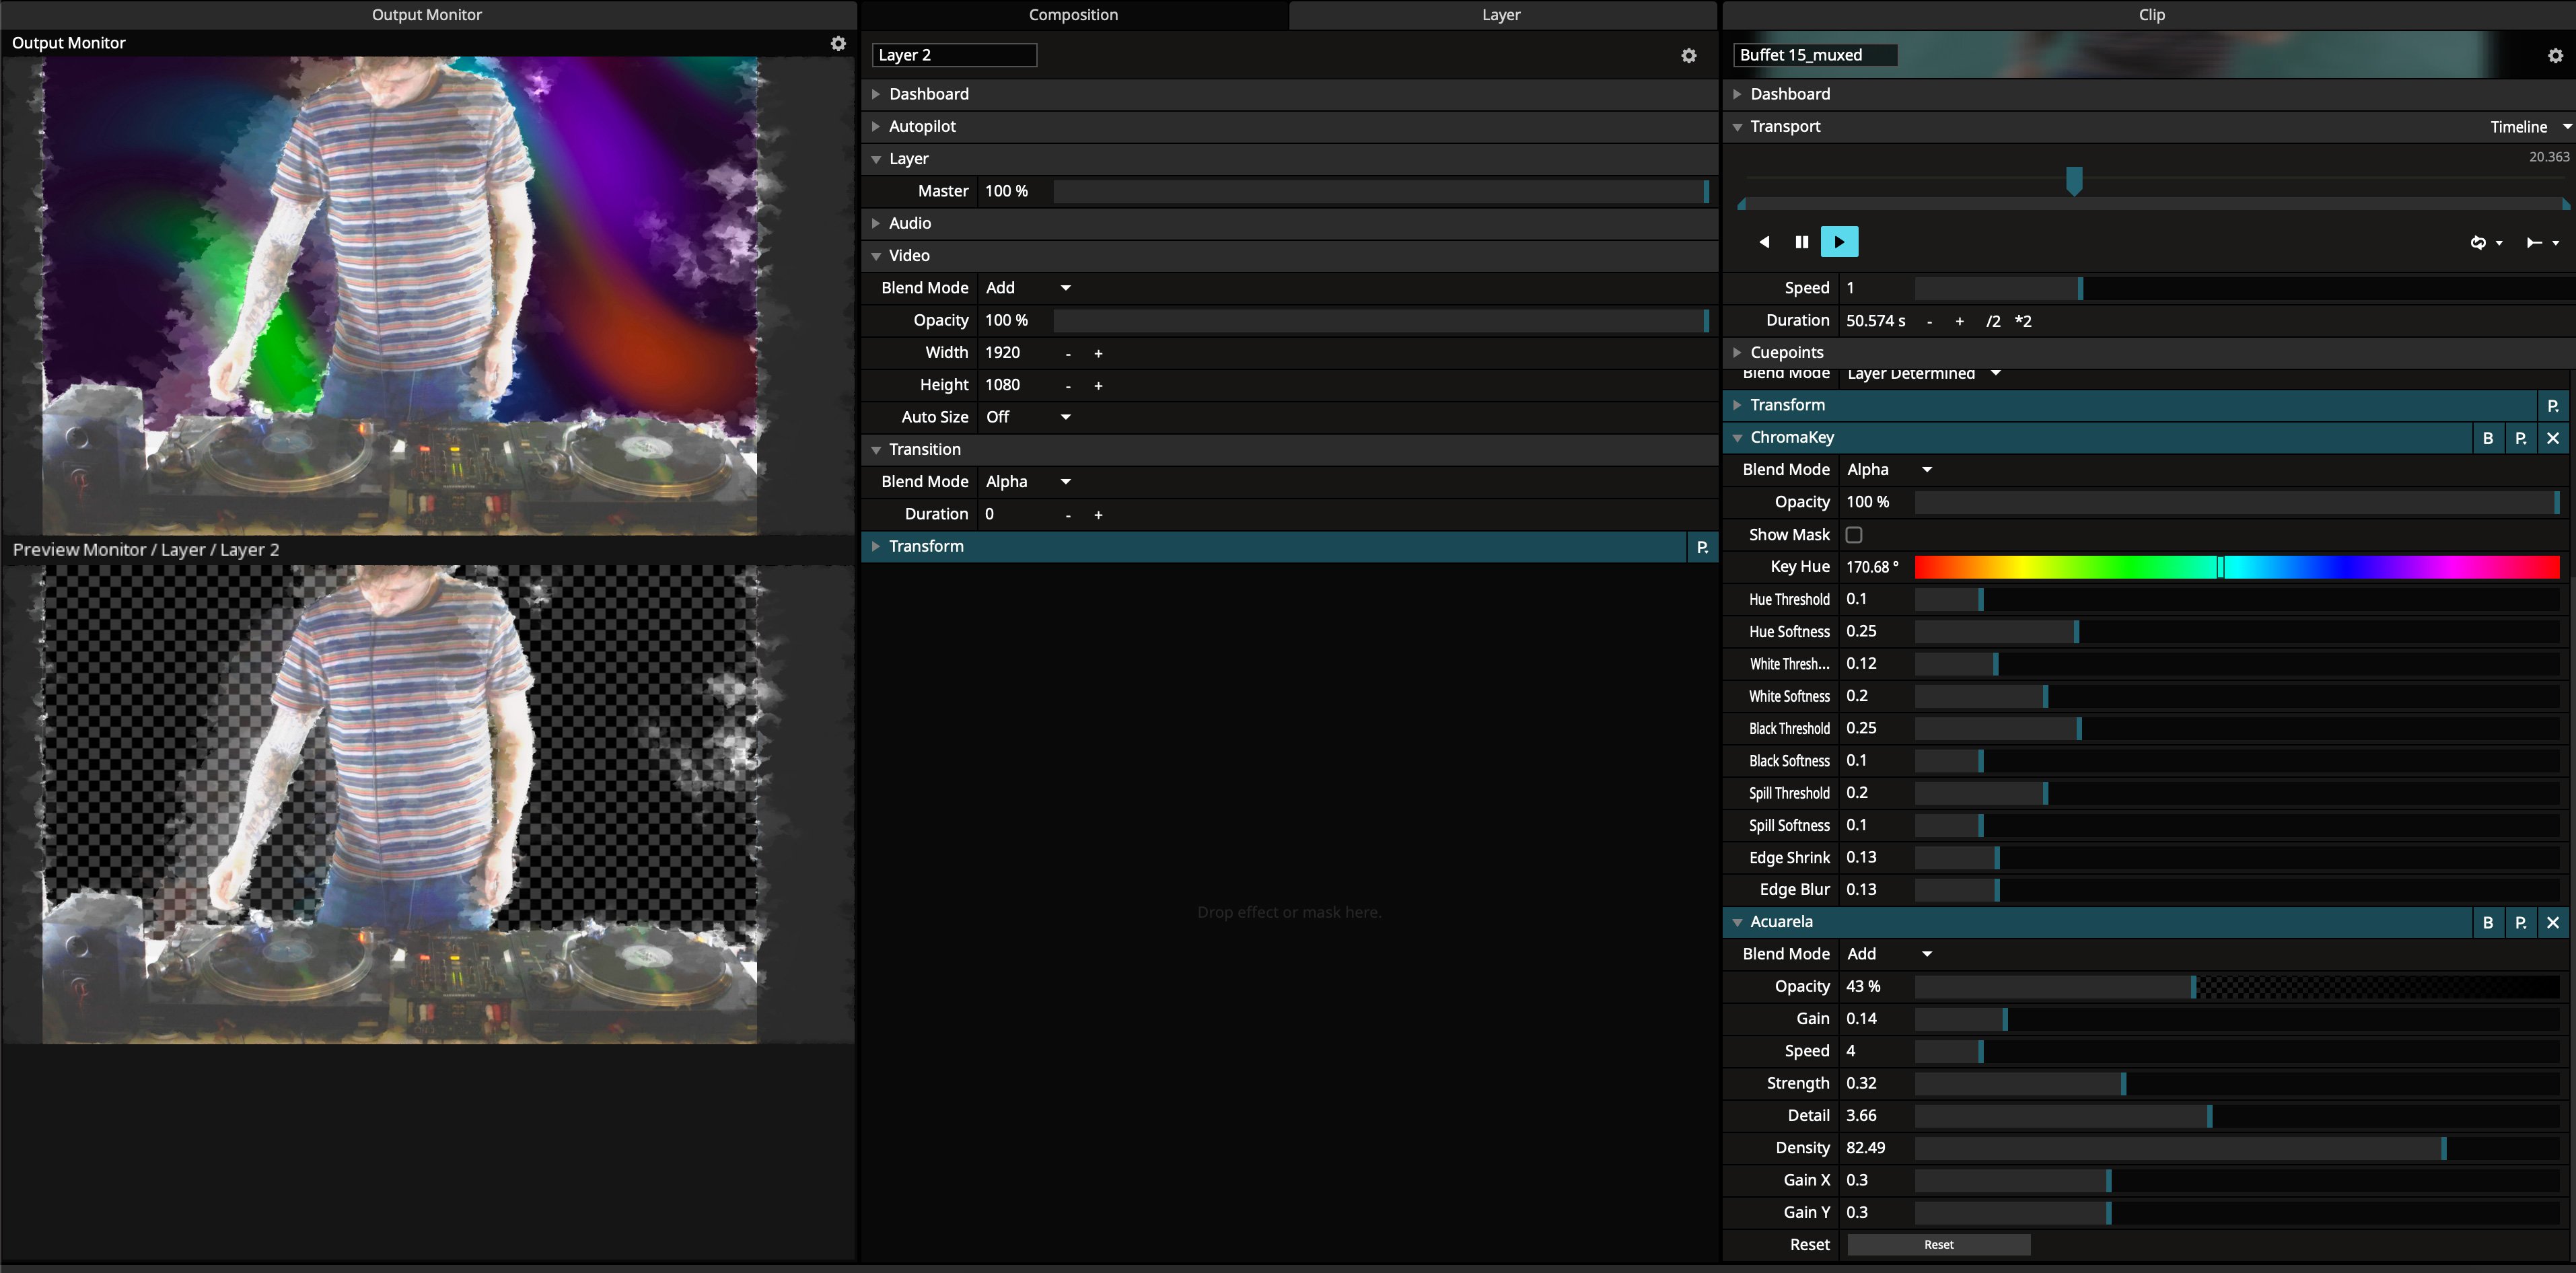
Task: Switch to the Composition tab
Action: [1073, 15]
